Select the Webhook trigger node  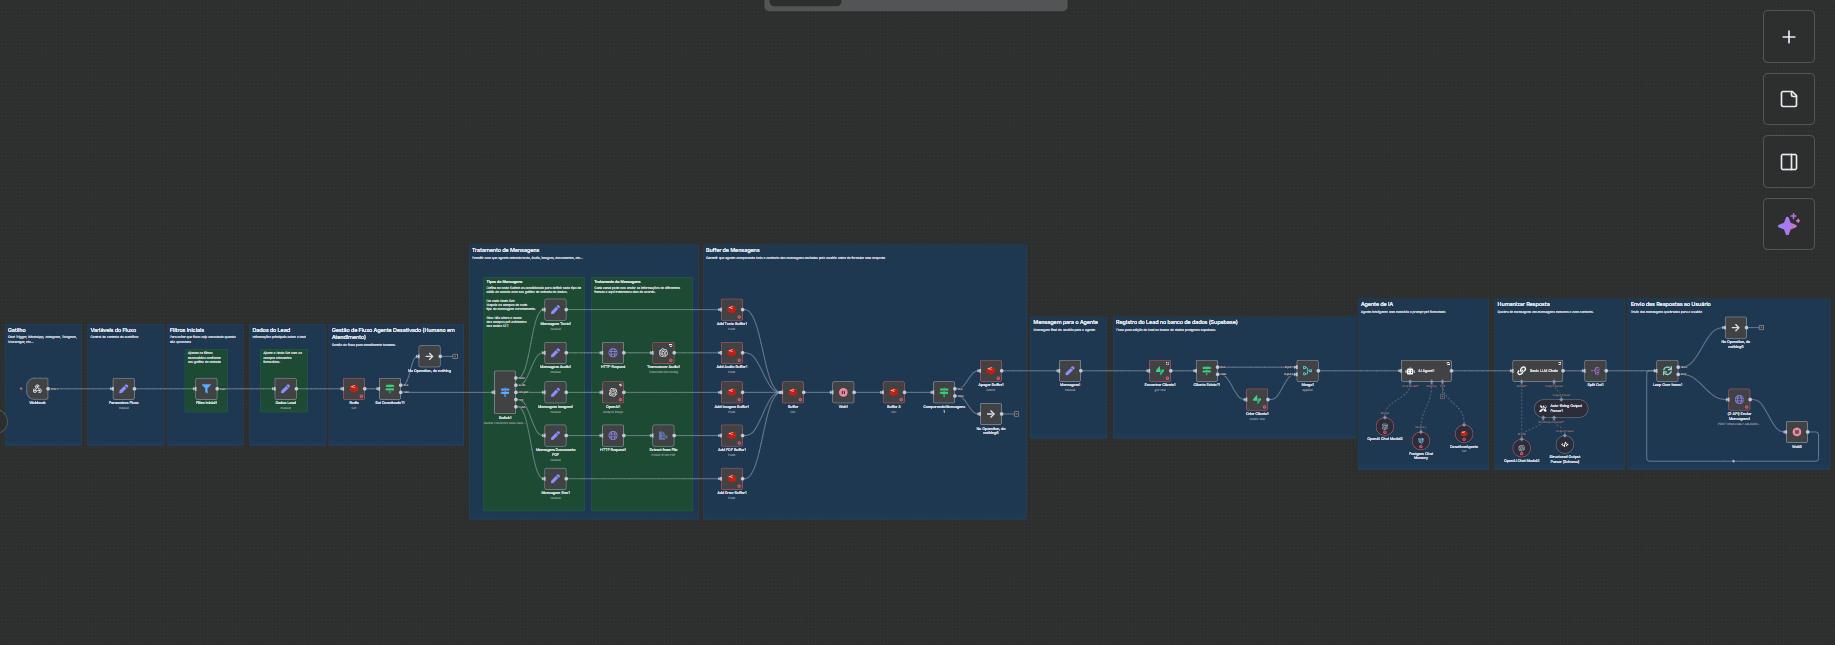(x=37, y=389)
